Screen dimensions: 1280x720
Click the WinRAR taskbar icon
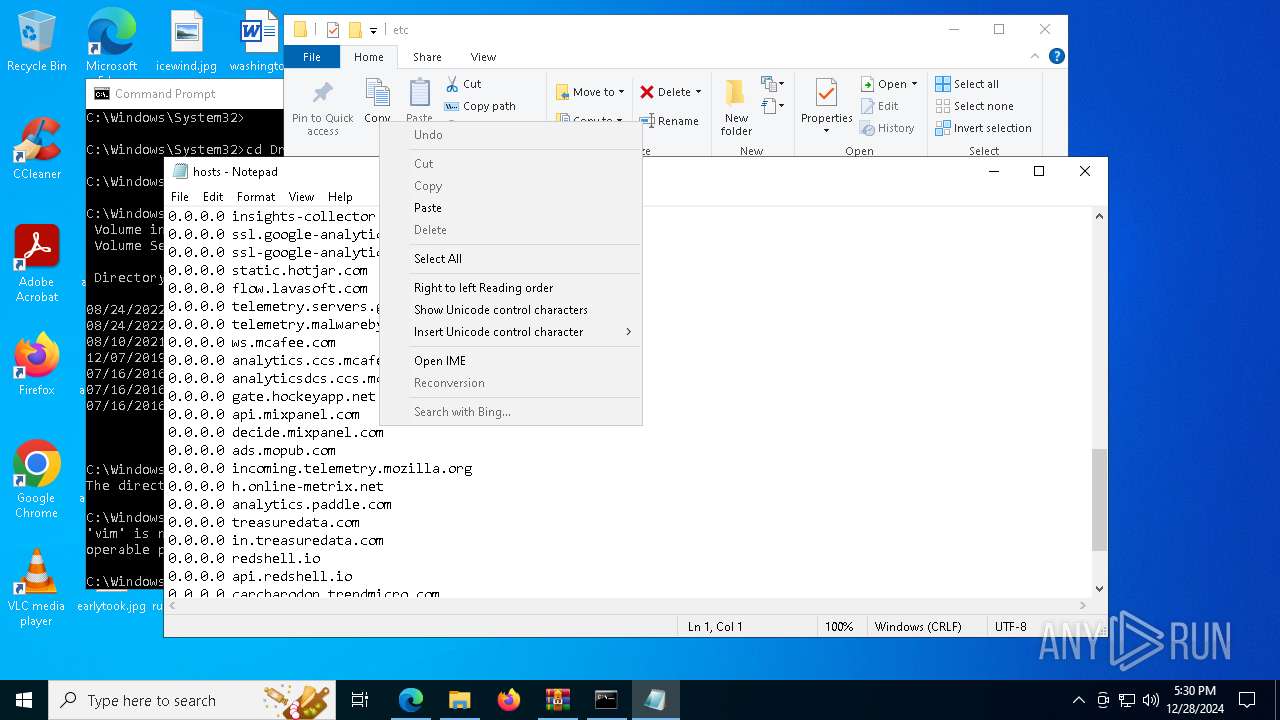coord(557,700)
